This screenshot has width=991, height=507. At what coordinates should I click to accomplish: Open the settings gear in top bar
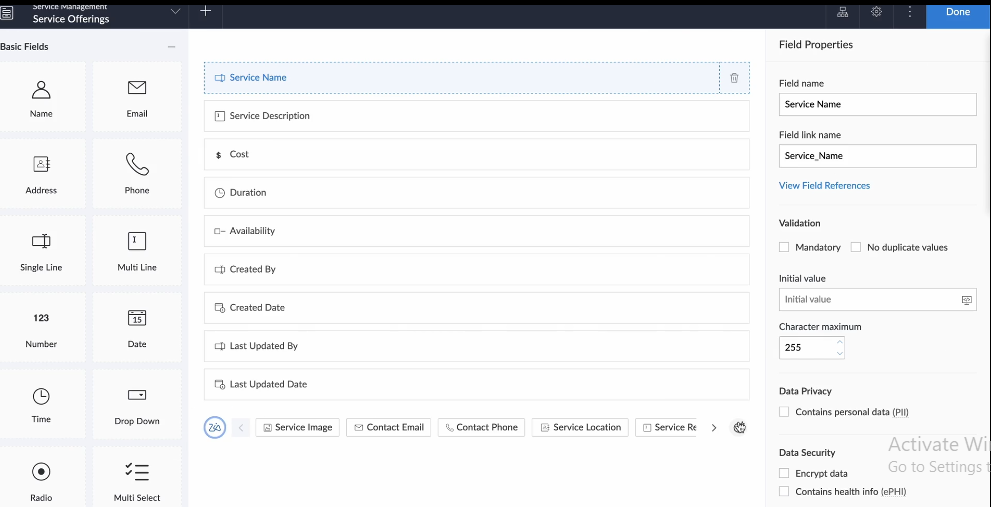click(x=876, y=12)
